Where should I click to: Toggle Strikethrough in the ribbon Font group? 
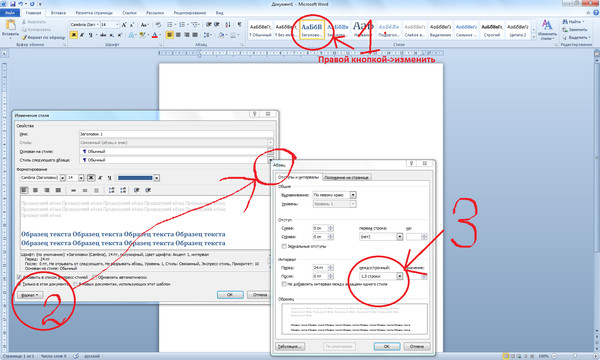pyautogui.click(x=103, y=35)
